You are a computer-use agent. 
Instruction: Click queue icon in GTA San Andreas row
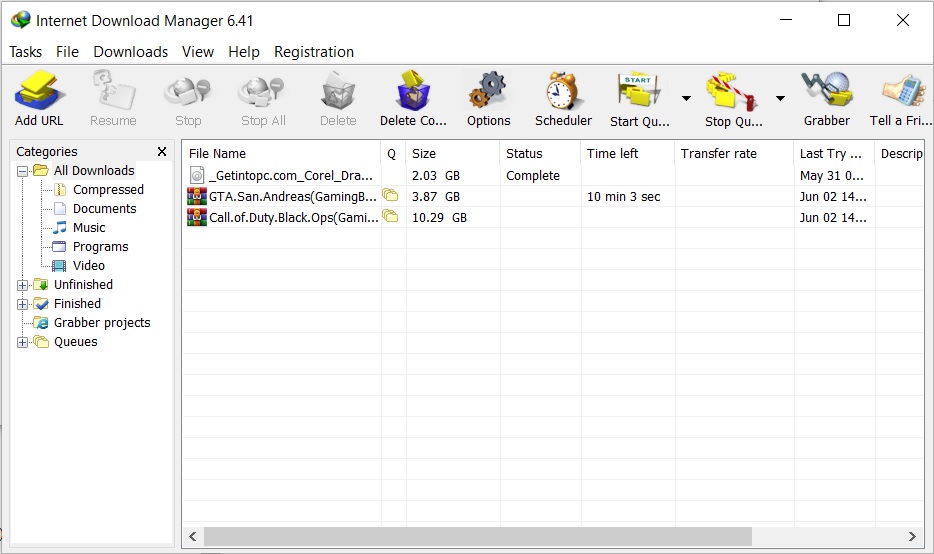[390, 195]
